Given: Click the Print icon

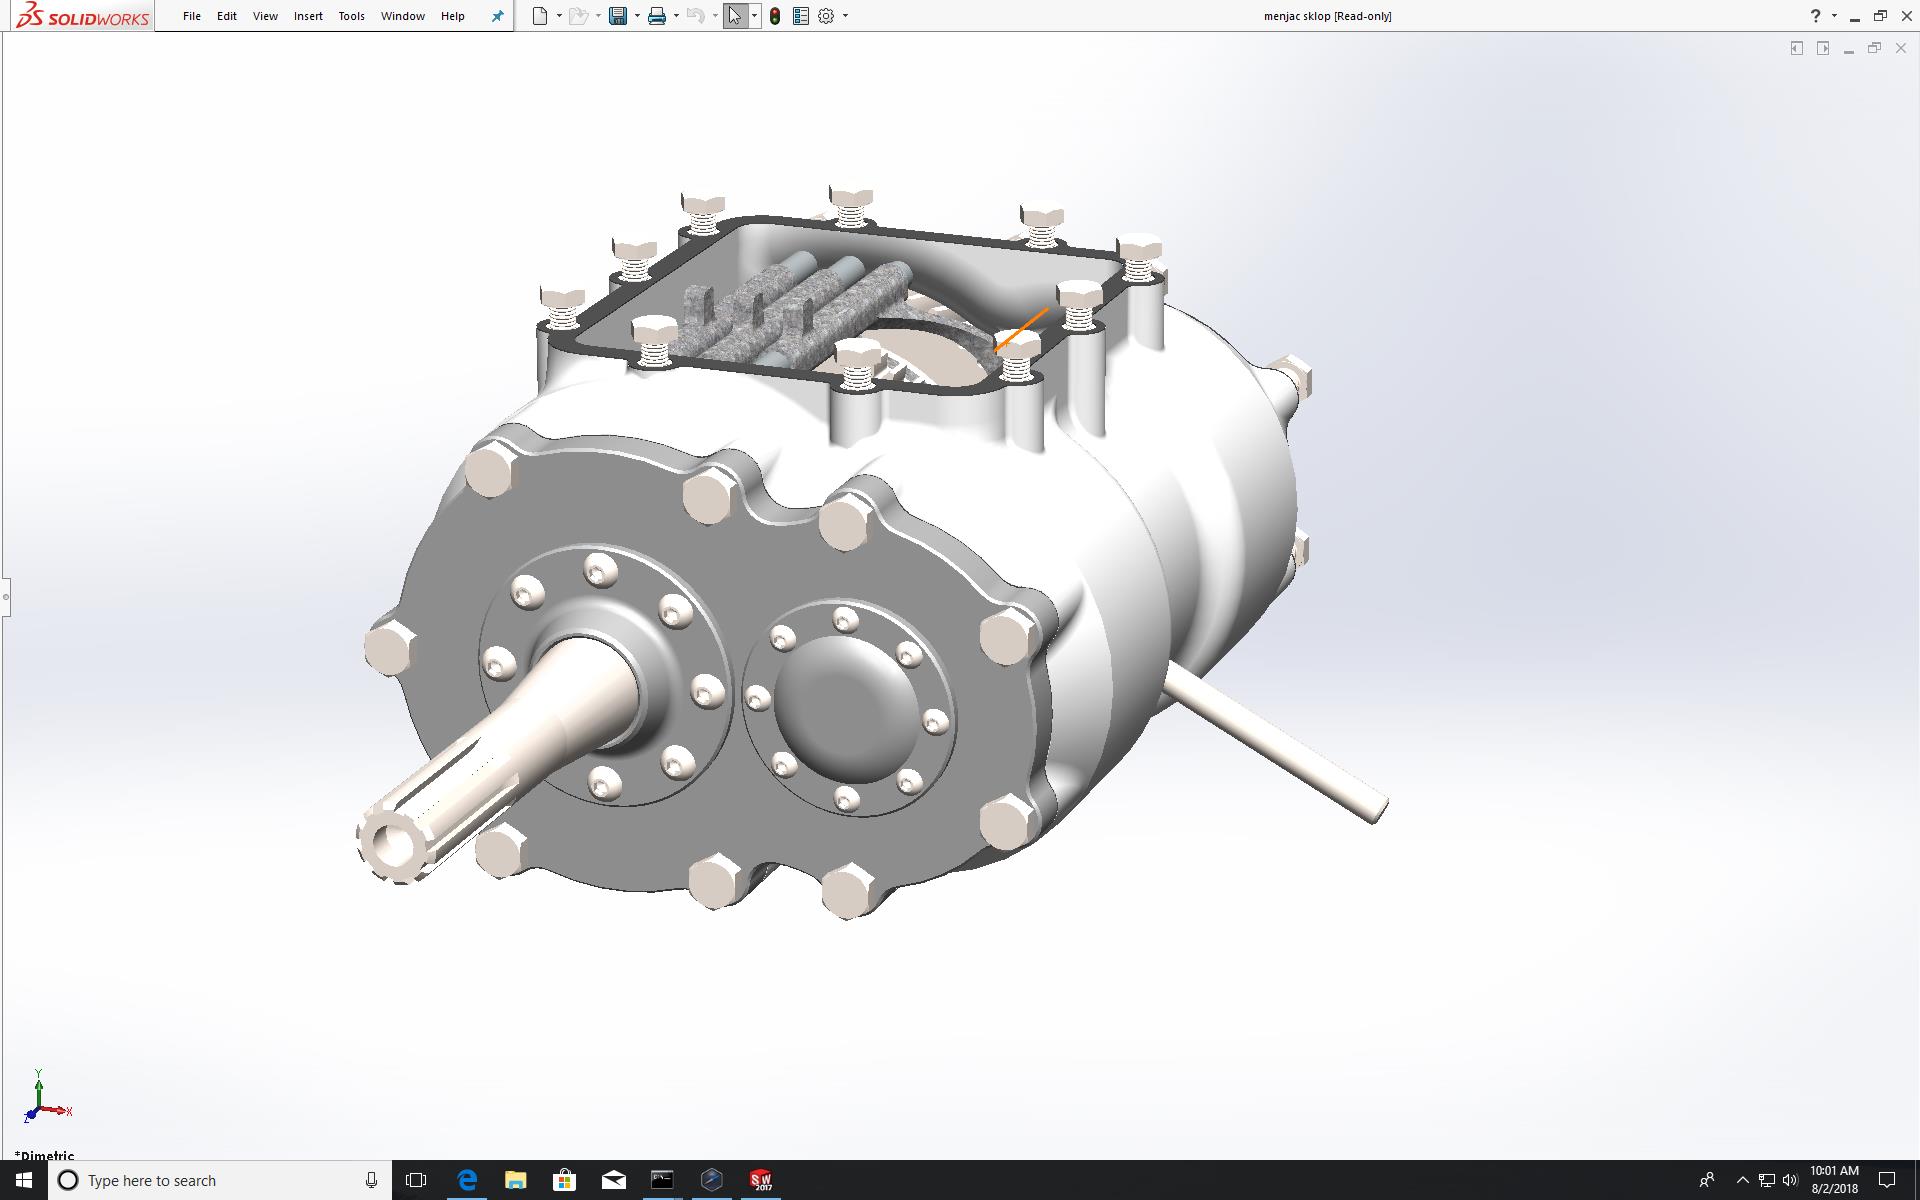Looking at the screenshot, I should click(x=657, y=16).
